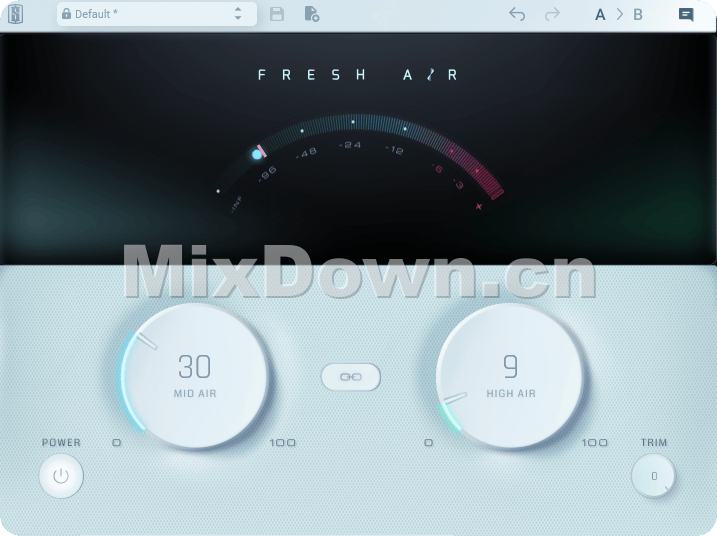
Task: Copy A settings to B arrow
Action: pyautogui.click(x=619, y=14)
